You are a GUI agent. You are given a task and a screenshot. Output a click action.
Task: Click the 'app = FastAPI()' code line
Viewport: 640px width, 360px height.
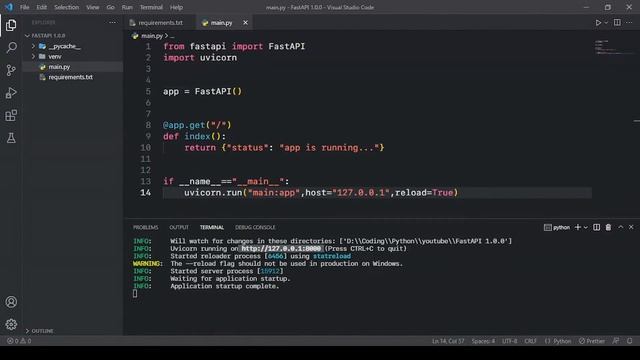[x=202, y=91]
